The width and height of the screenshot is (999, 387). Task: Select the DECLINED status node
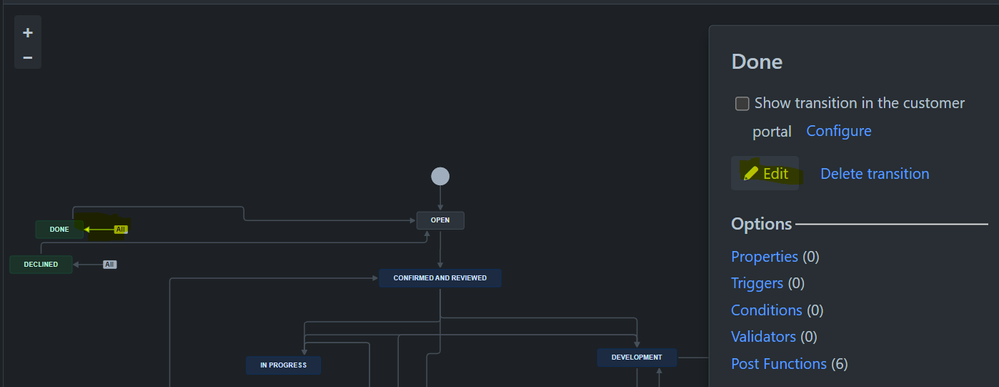[x=41, y=265]
